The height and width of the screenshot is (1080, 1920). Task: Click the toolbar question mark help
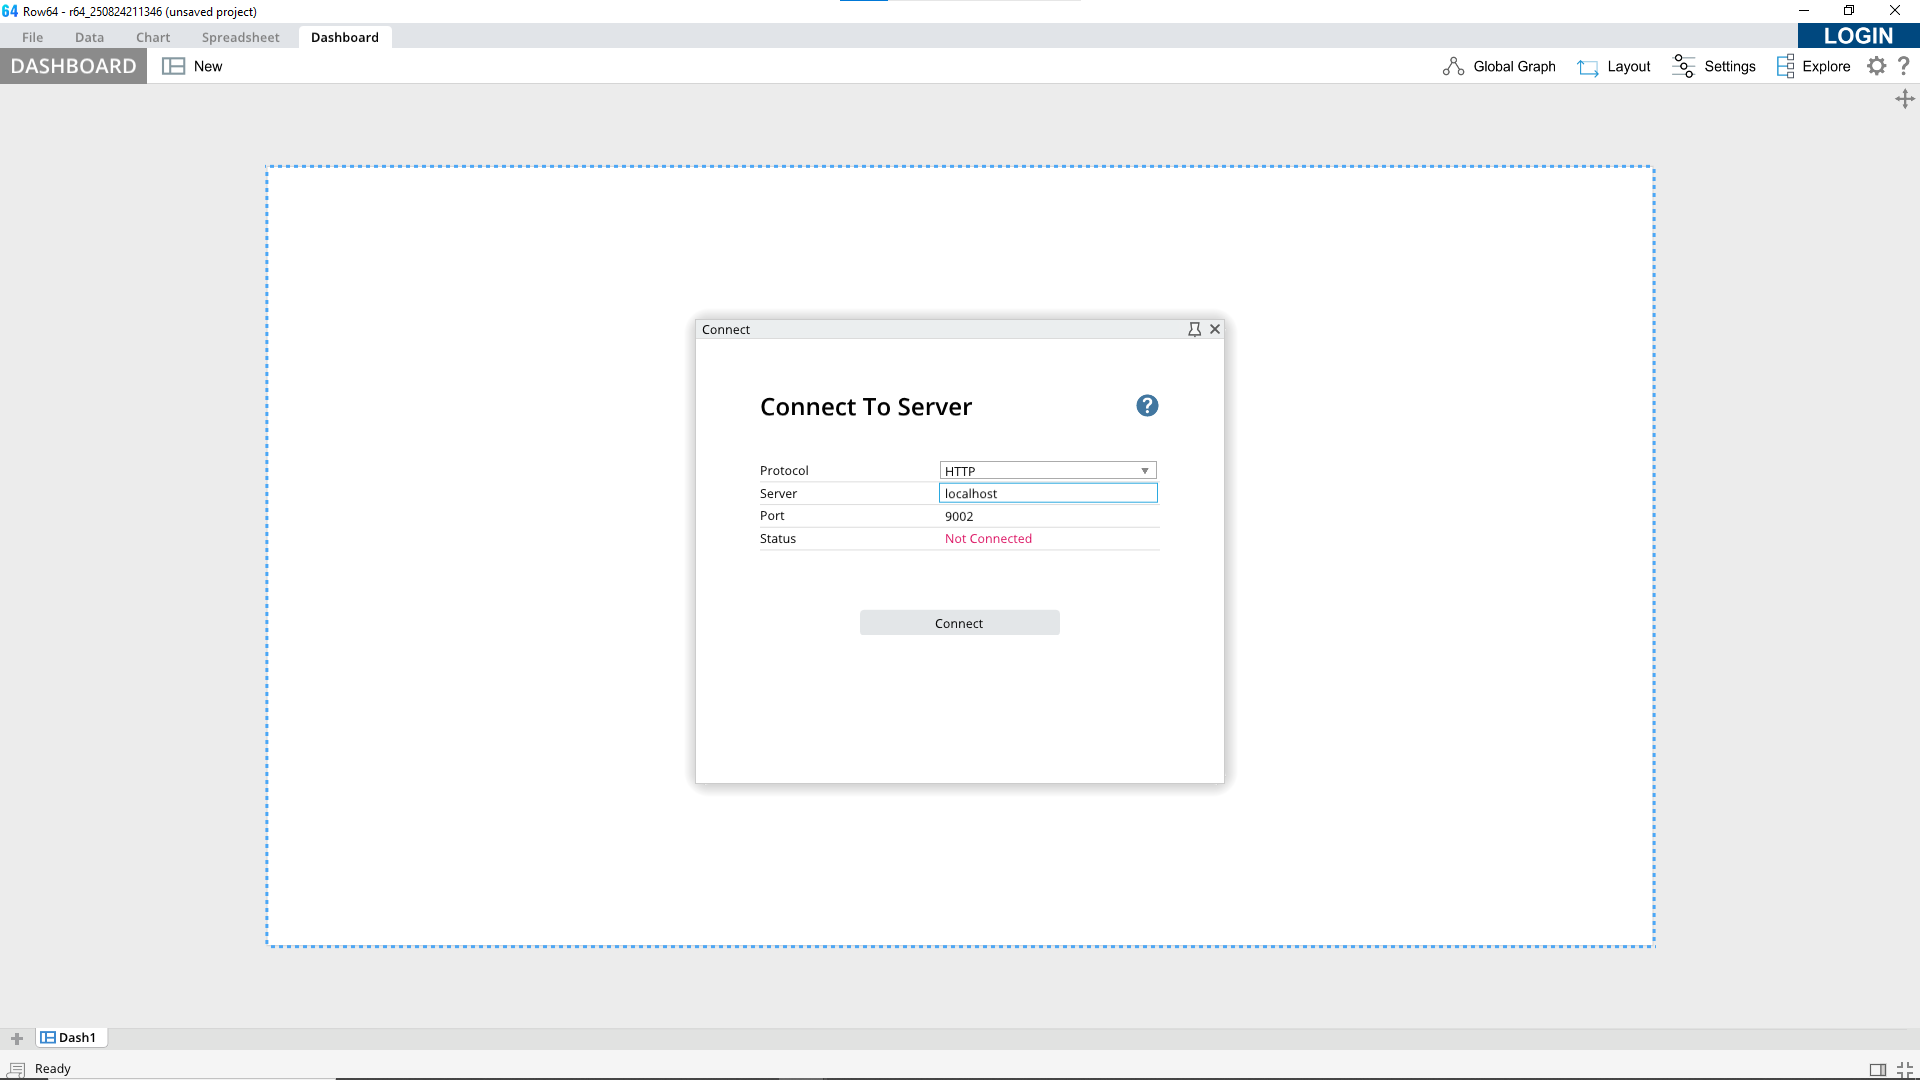click(x=1904, y=66)
